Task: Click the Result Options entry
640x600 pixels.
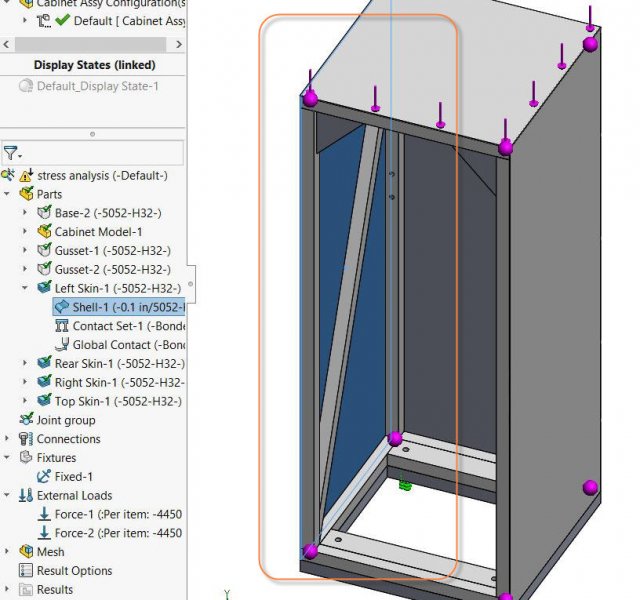Action: (74, 570)
